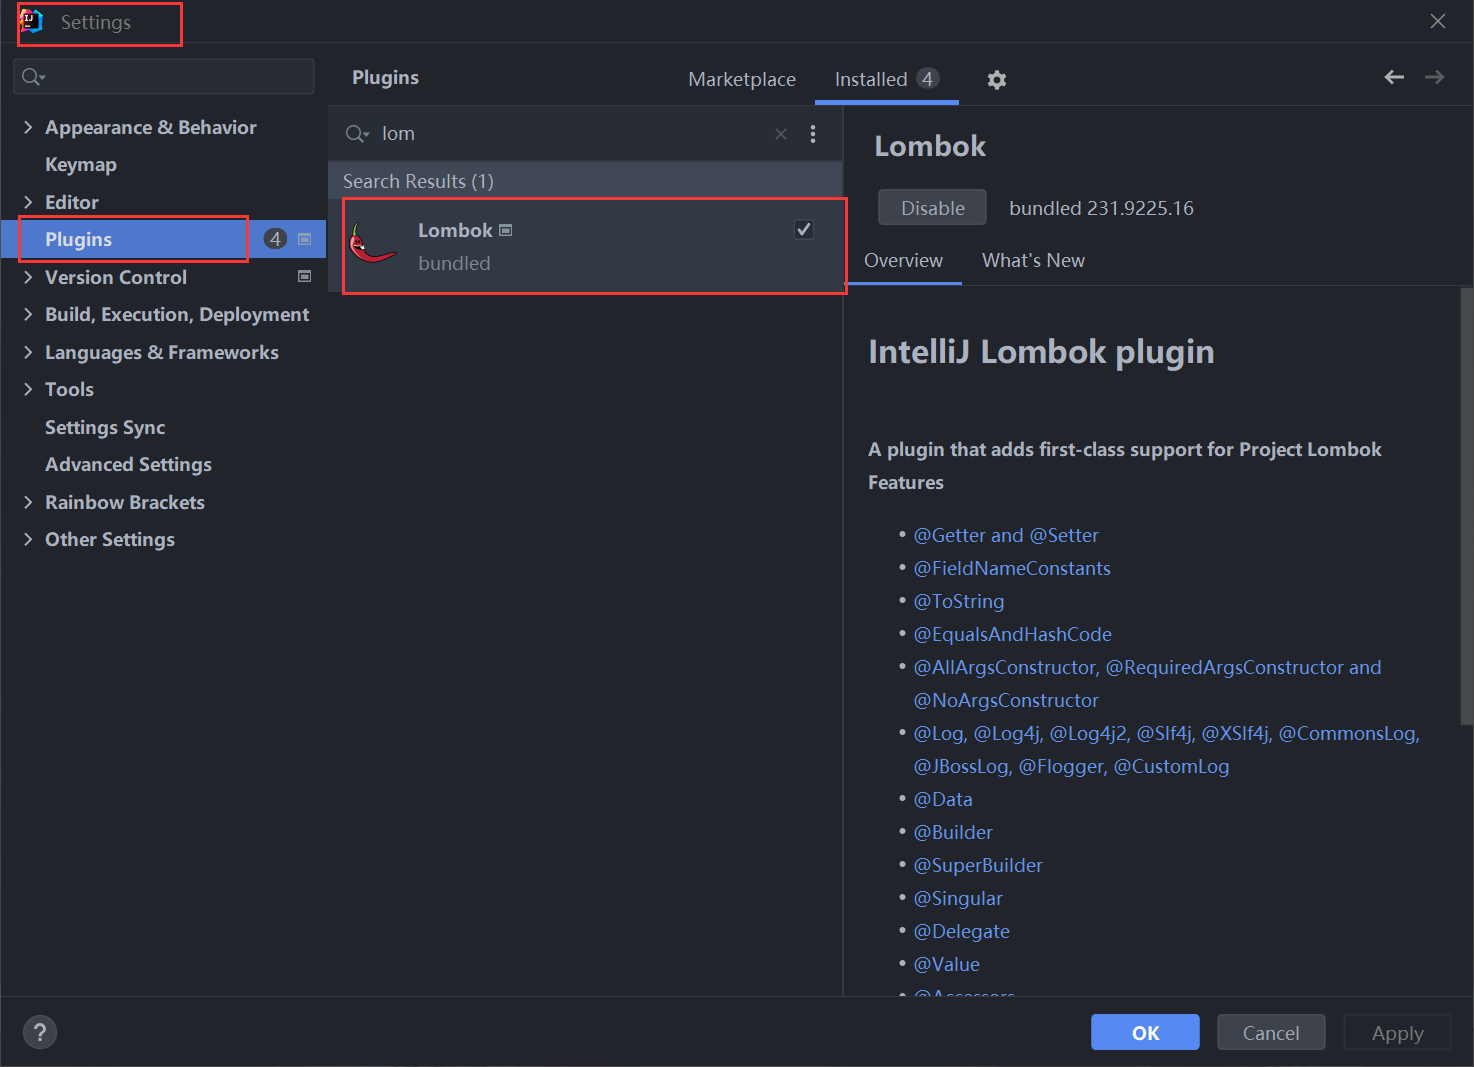Viewport: 1474px width, 1067px height.
Task: Clear the plugin search text
Action: [x=781, y=134]
